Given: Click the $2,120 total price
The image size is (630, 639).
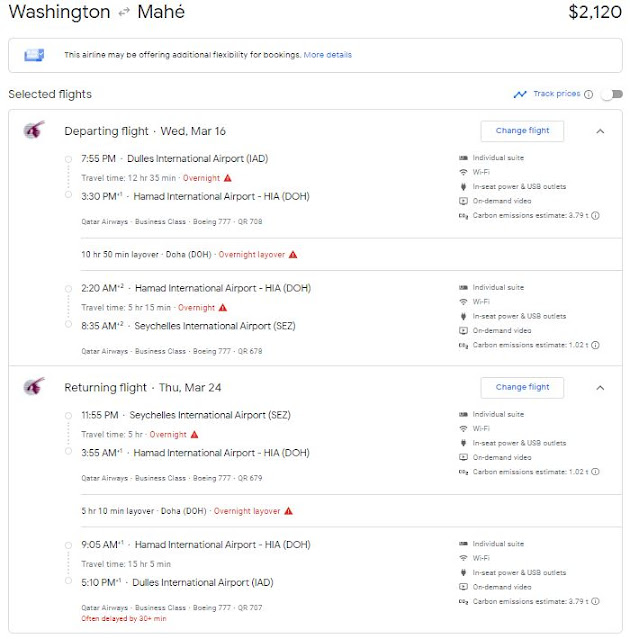Looking at the screenshot, I should [594, 13].
